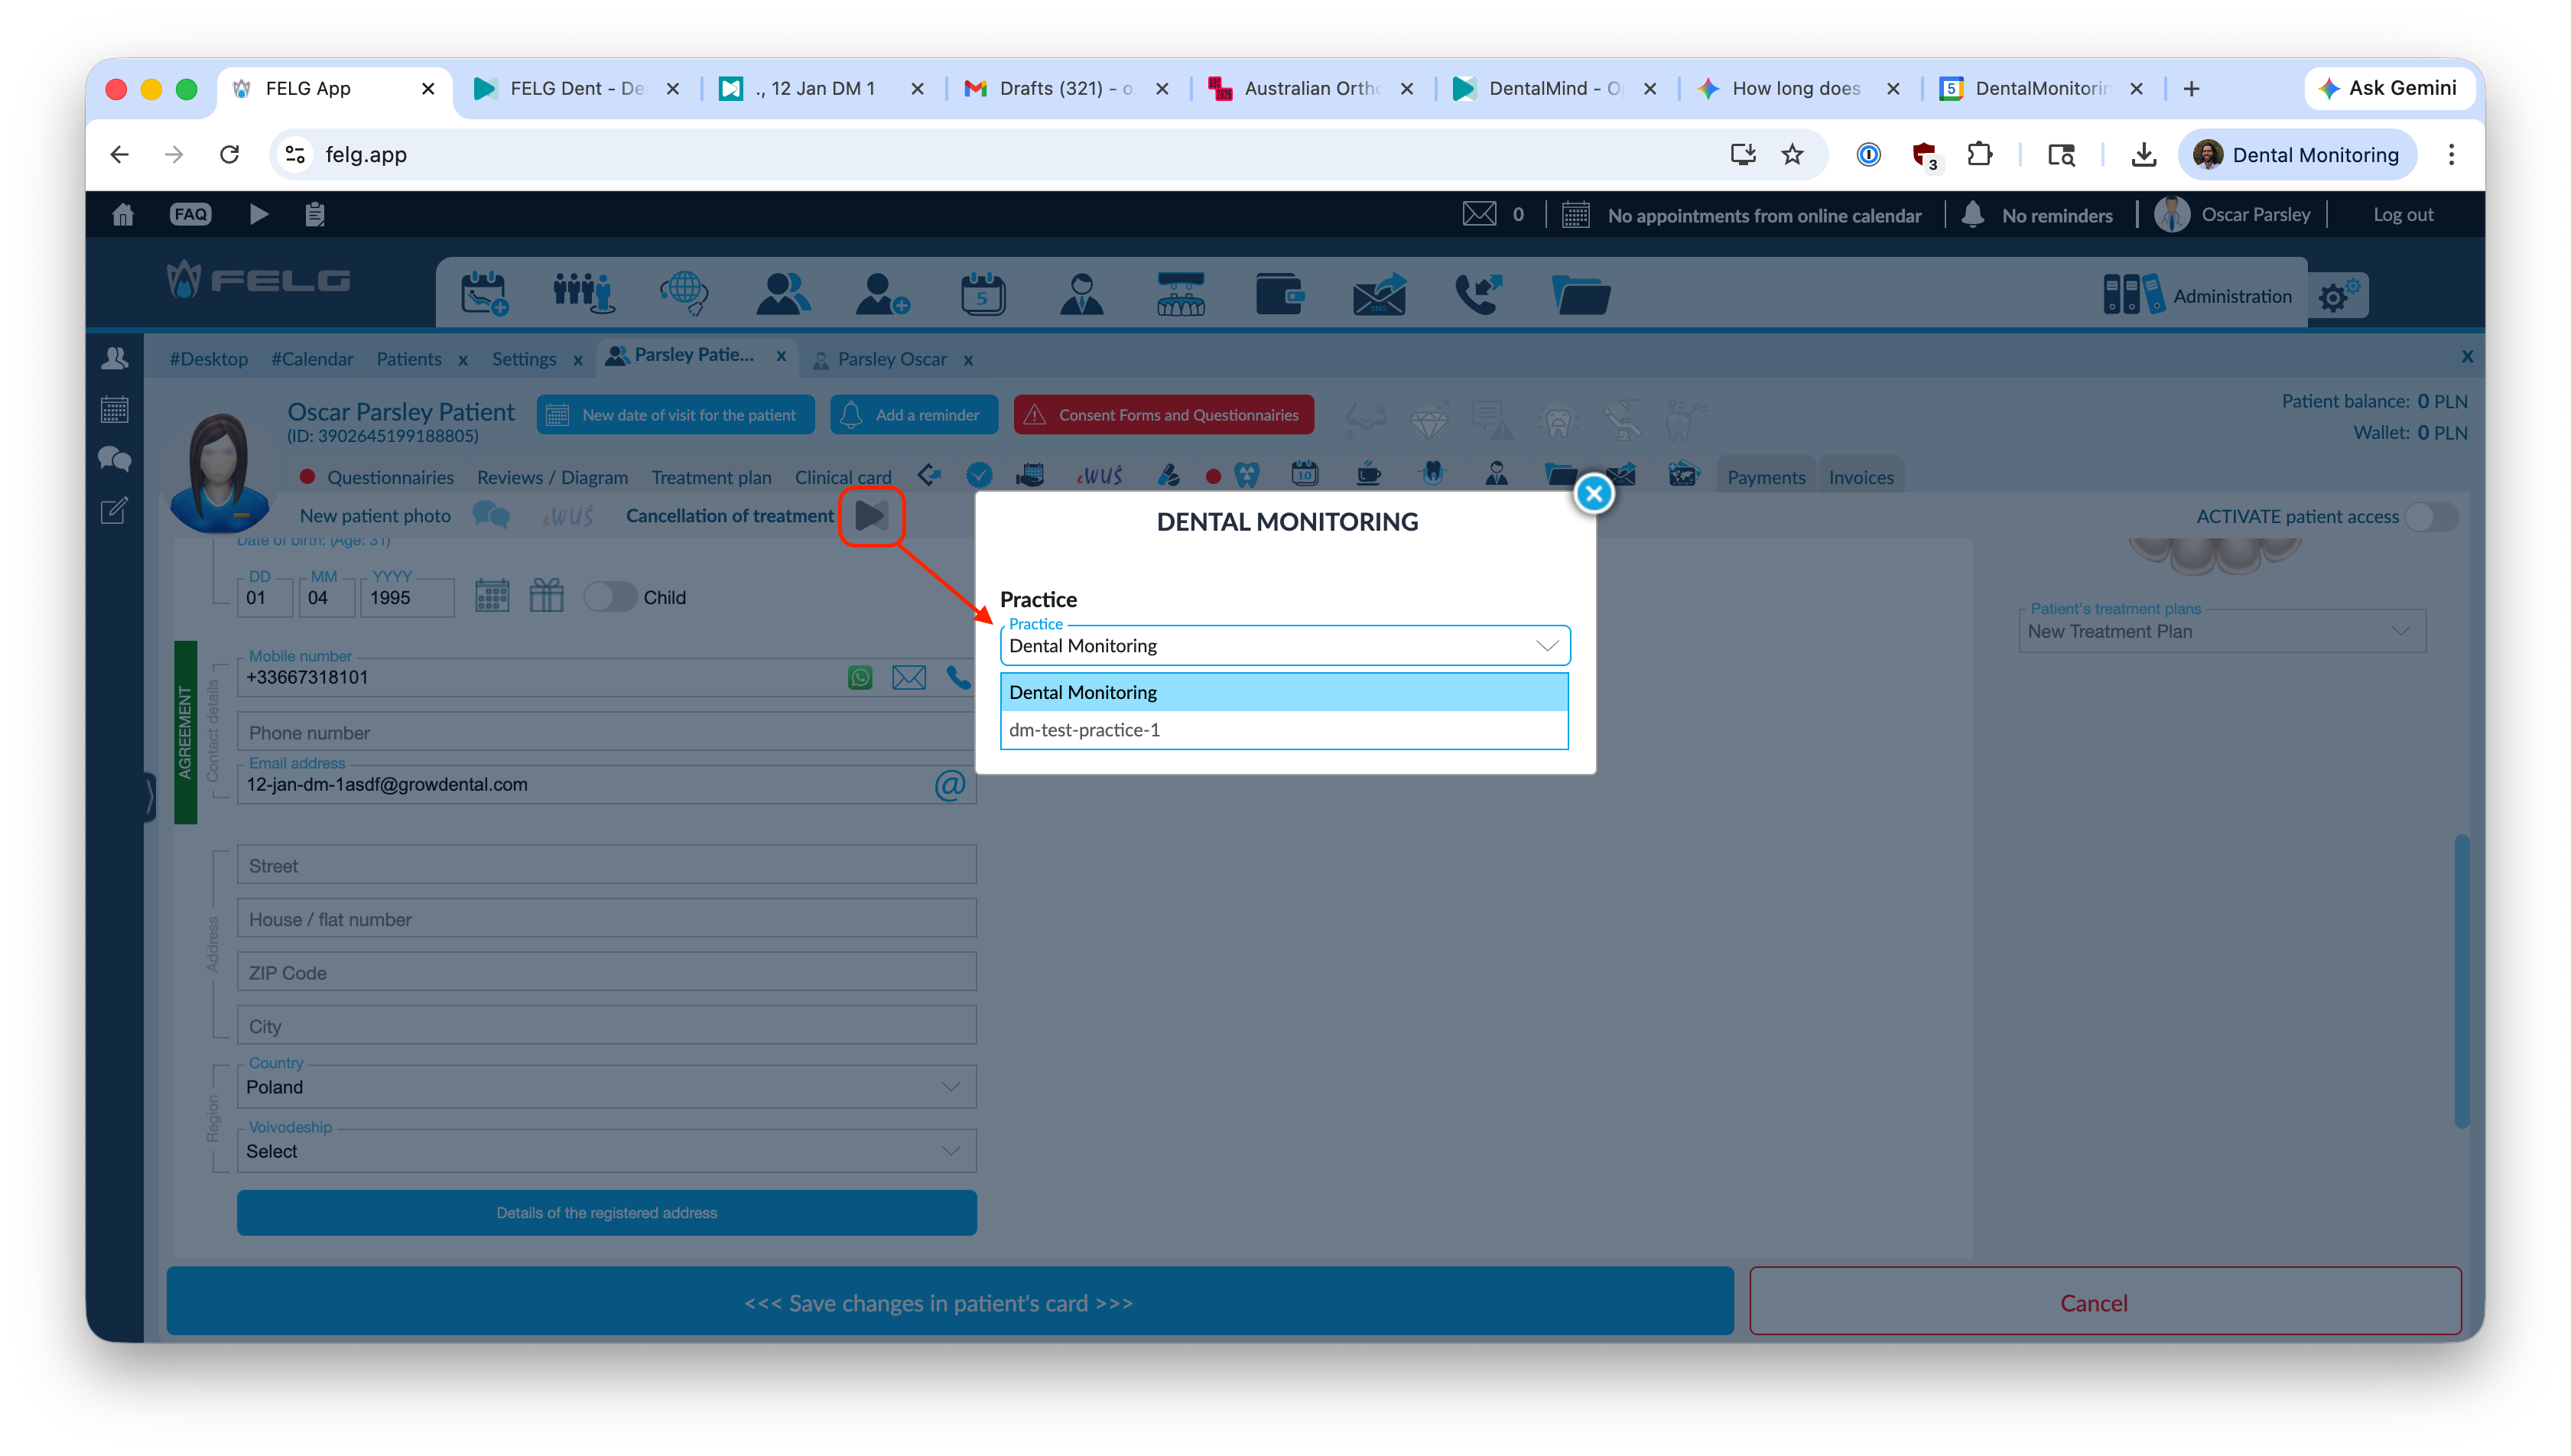The height and width of the screenshot is (1456, 2571).
Task: Open Treatment plan section
Action: (x=711, y=477)
